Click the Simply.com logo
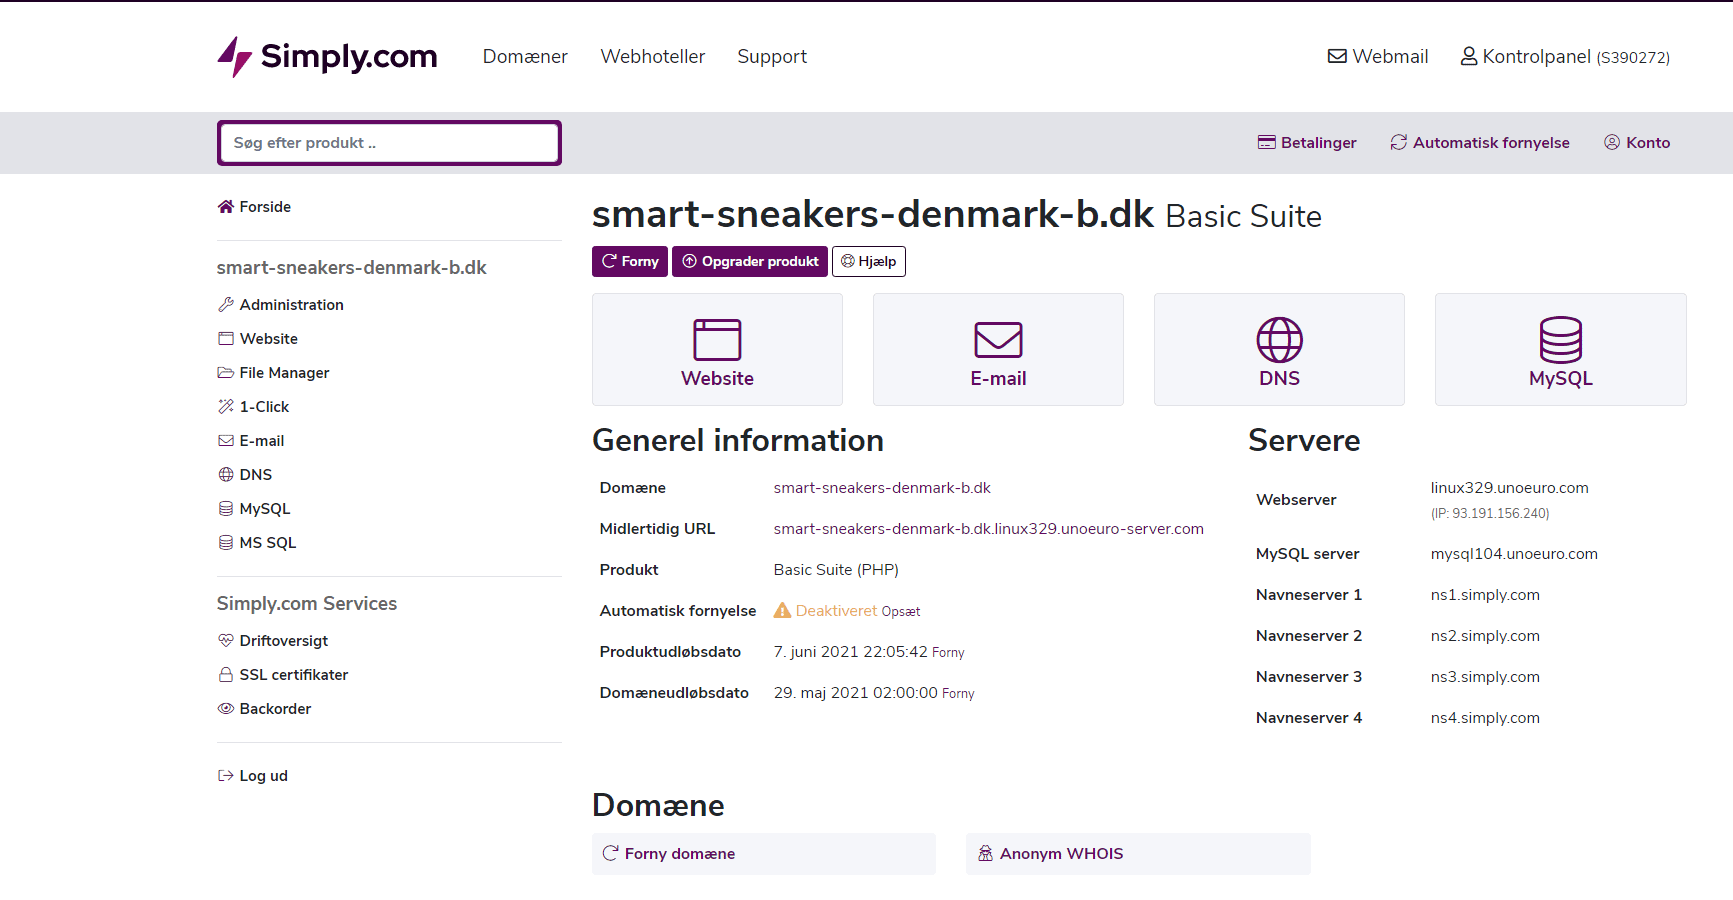 [327, 57]
